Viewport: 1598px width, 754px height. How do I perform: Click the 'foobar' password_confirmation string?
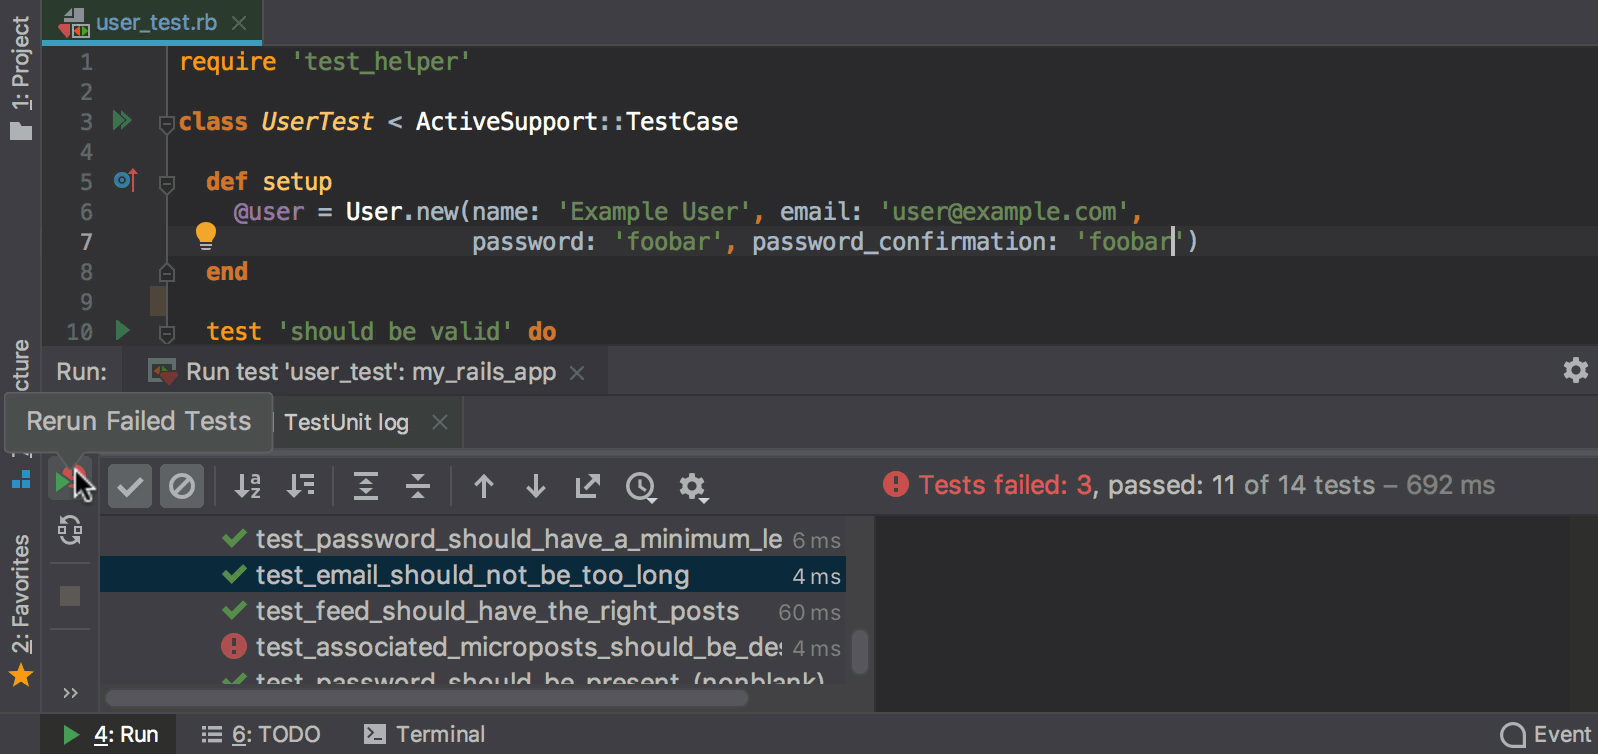tap(1129, 242)
